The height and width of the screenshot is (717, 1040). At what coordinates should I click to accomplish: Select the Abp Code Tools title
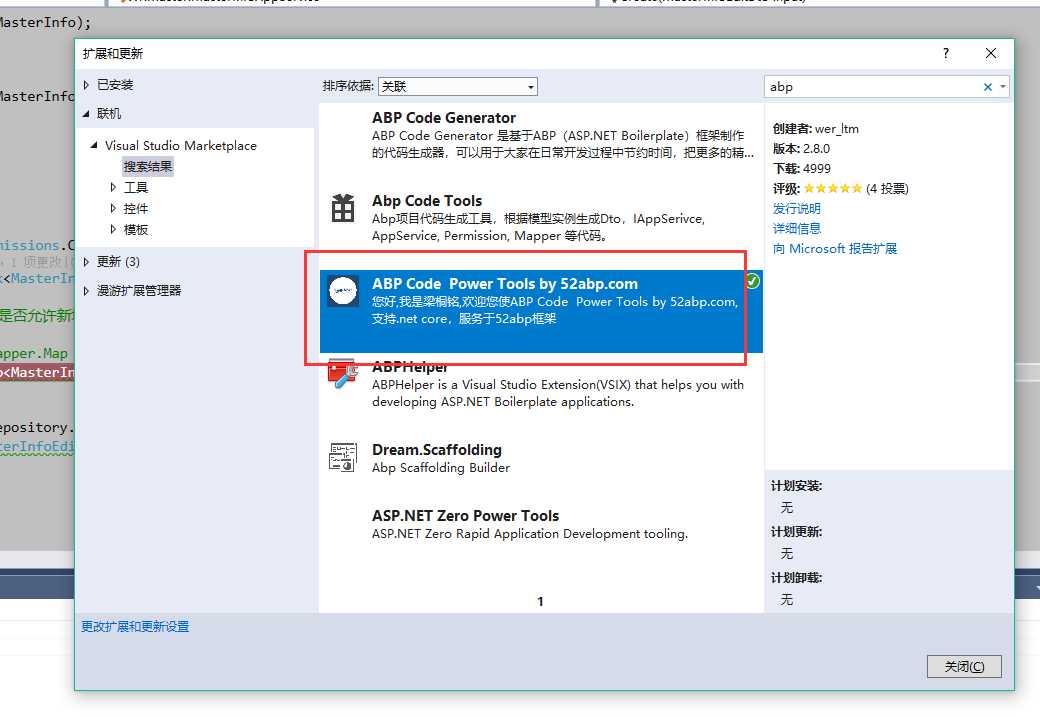pos(427,201)
